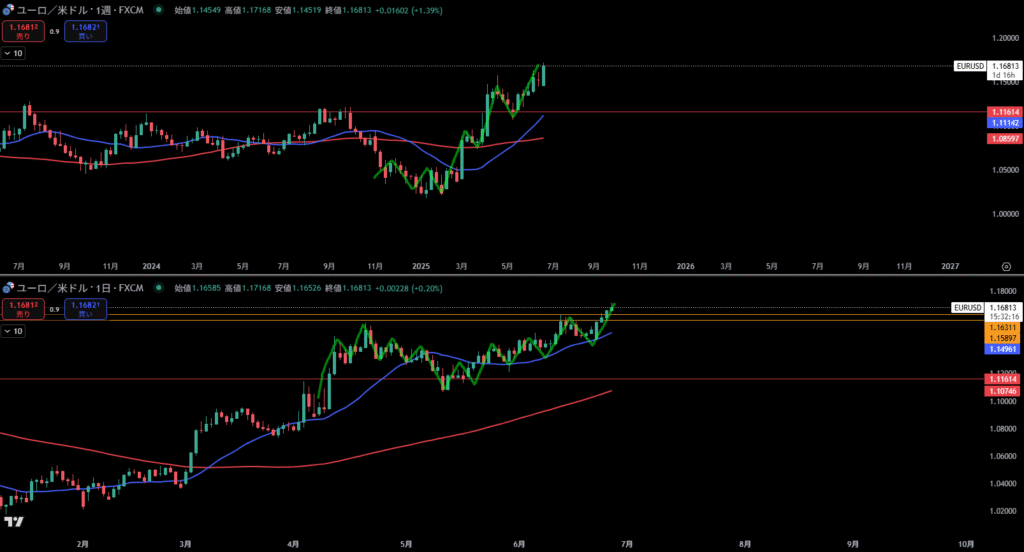1024x552 pixels.
Task: Click the 1.04000 level on daily price axis
Action: pyautogui.click(x=1002, y=483)
